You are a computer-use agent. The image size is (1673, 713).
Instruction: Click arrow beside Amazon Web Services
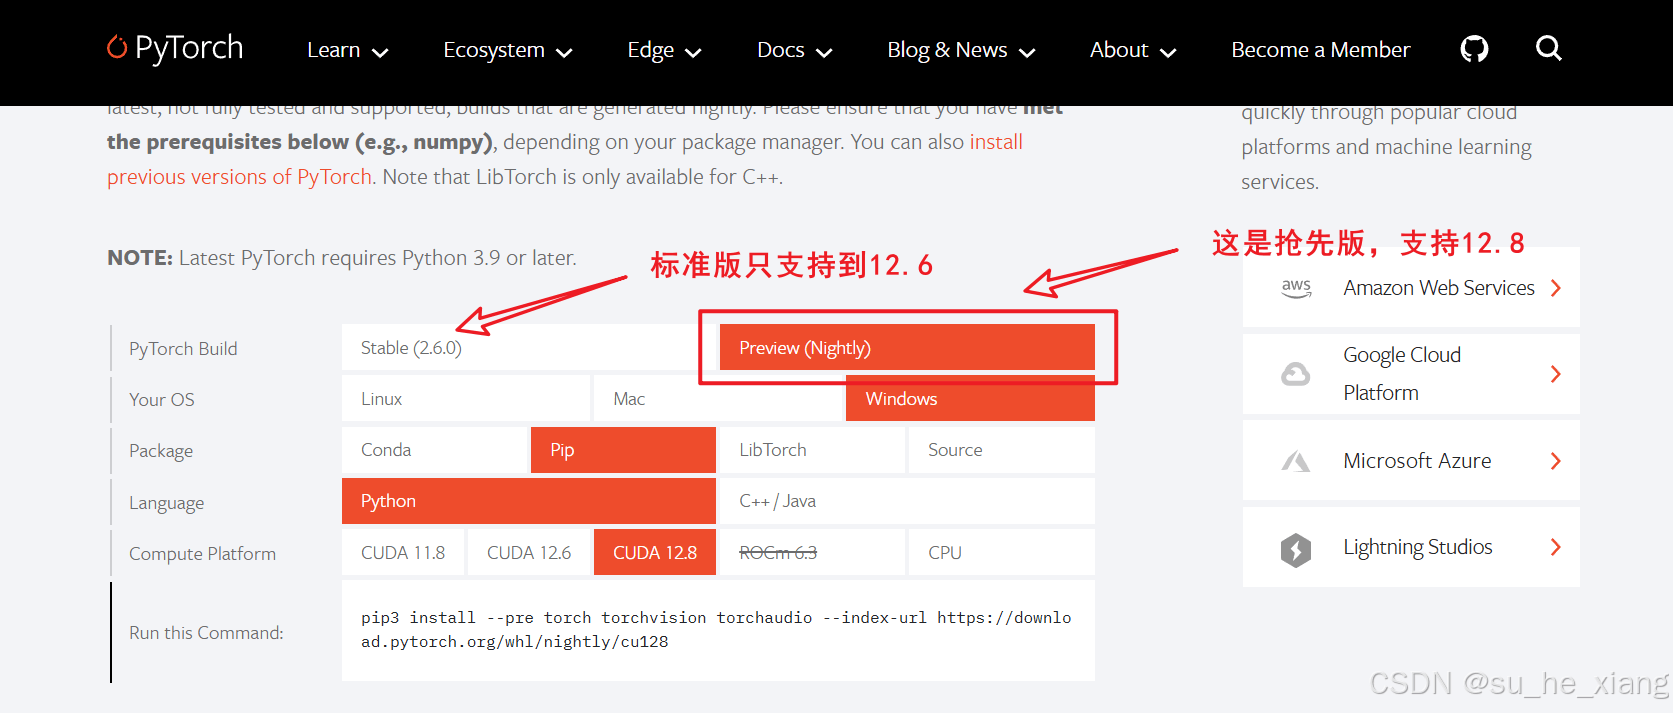(1555, 288)
